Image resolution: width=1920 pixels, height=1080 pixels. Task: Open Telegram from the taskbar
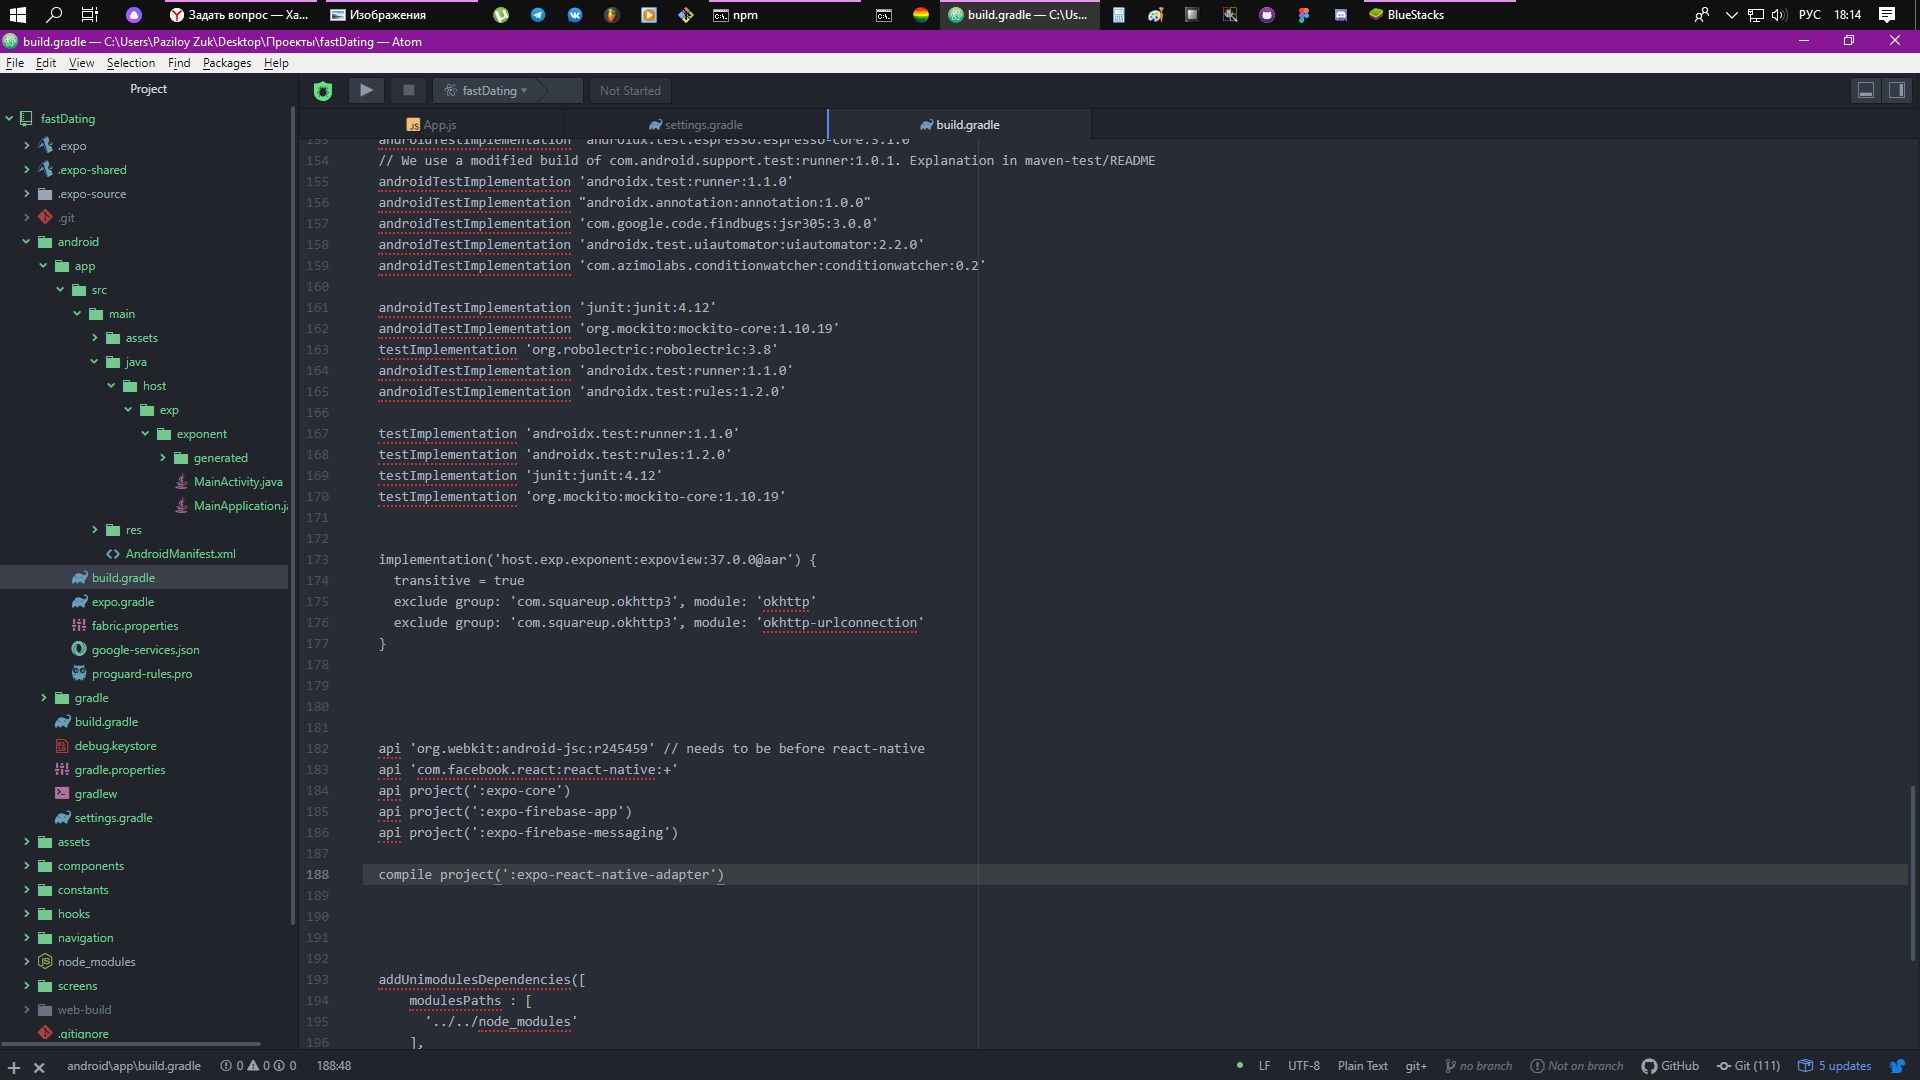538,14
